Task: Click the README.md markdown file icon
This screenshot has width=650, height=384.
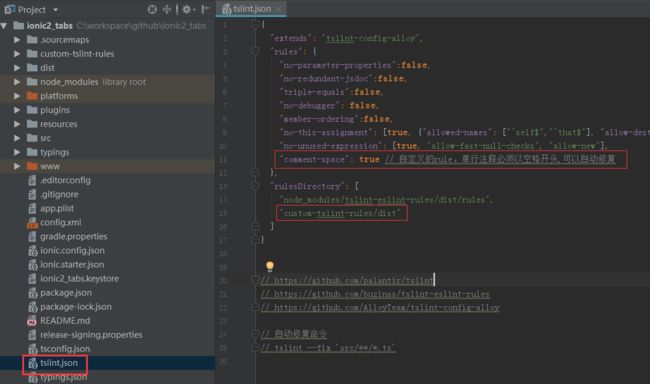Action: tap(32, 321)
